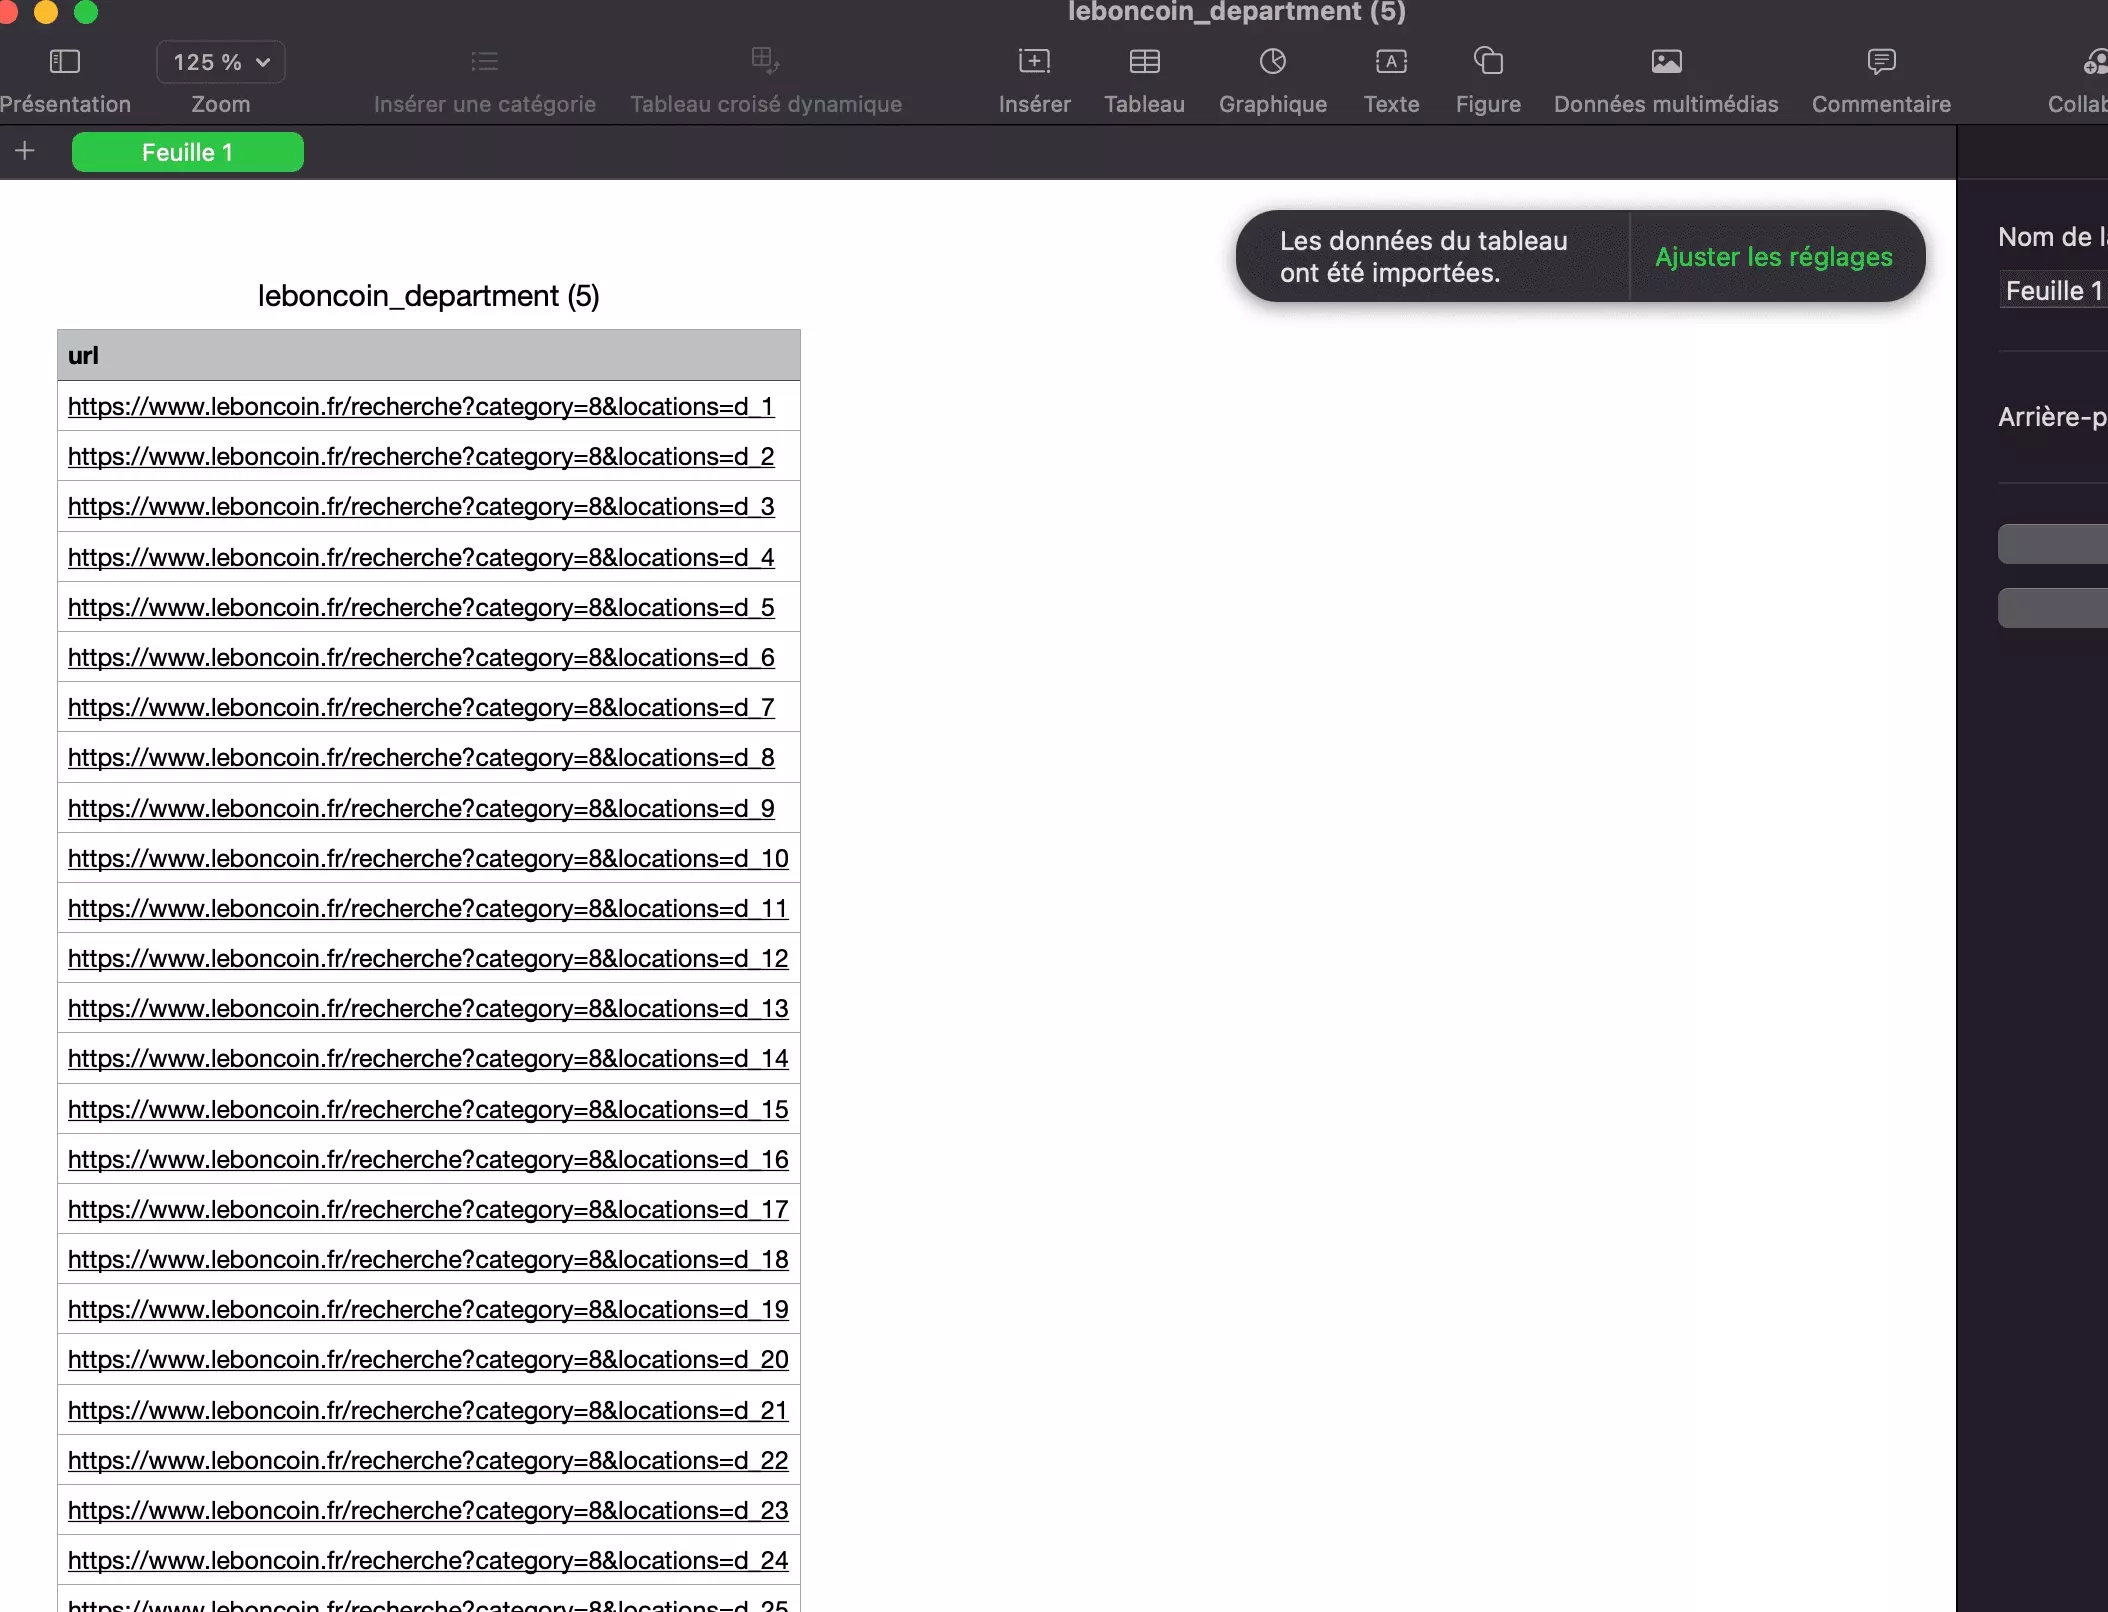Screen dimensions: 2108x1612
Task: Open the Données multimédias media icon
Action: pos(1666,62)
